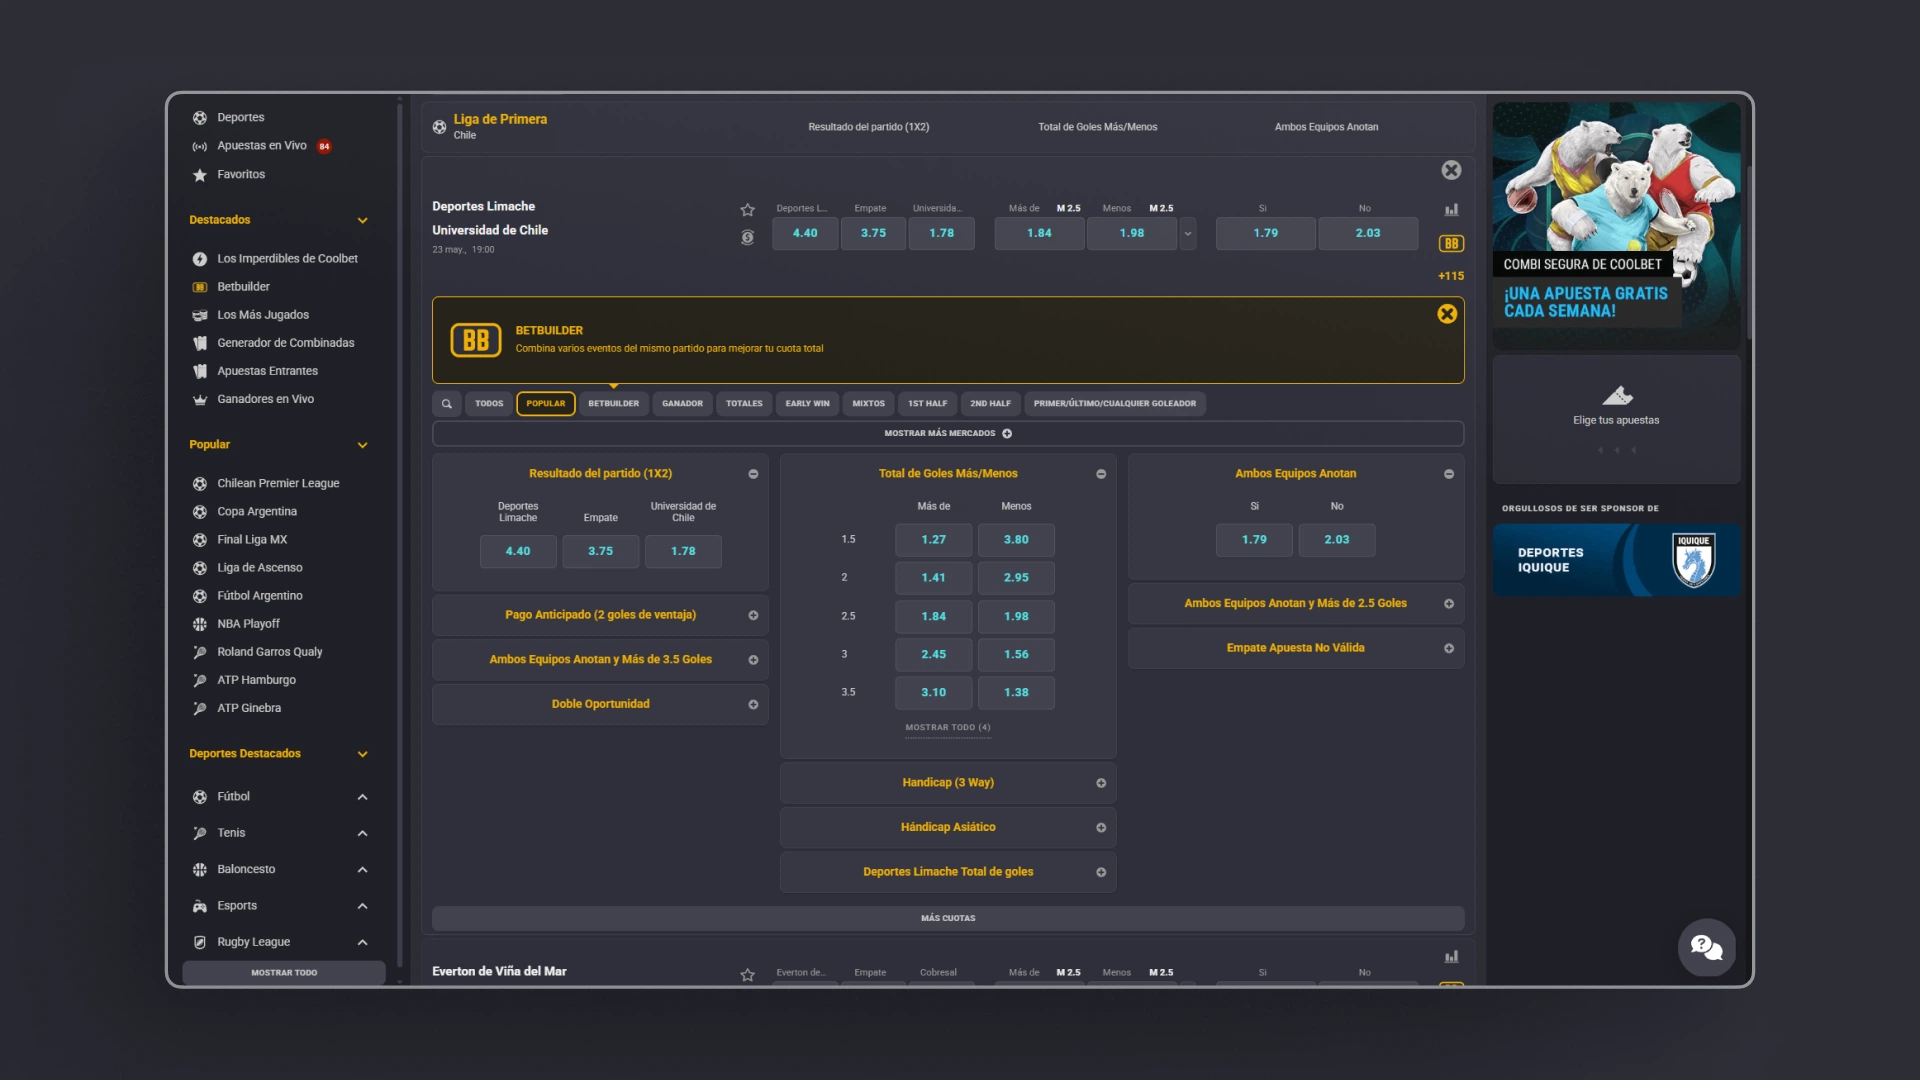Switch to BETBUILDER tab
Viewport: 1920px width, 1080px height.
pos(613,403)
